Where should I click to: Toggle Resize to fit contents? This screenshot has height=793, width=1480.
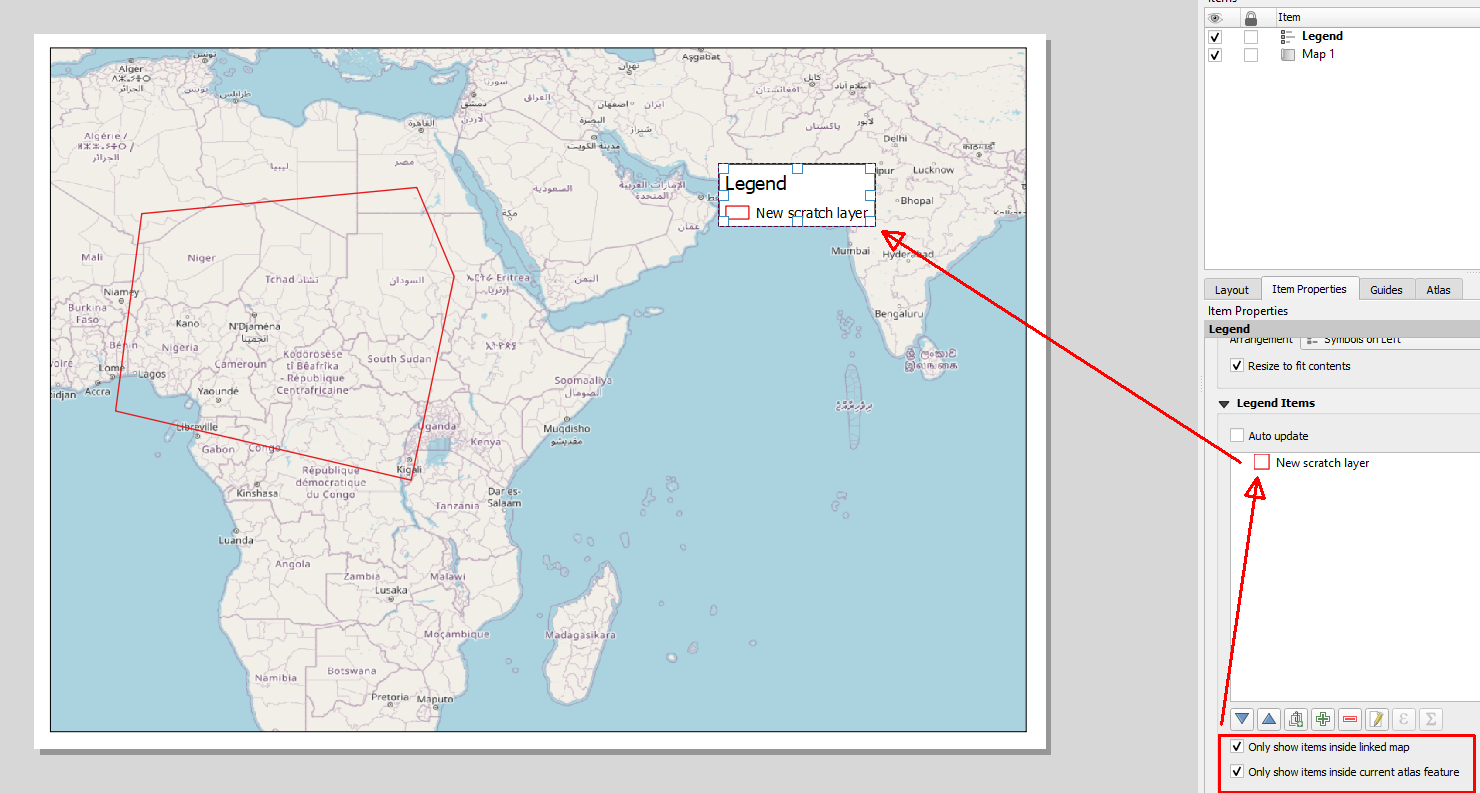1237,365
